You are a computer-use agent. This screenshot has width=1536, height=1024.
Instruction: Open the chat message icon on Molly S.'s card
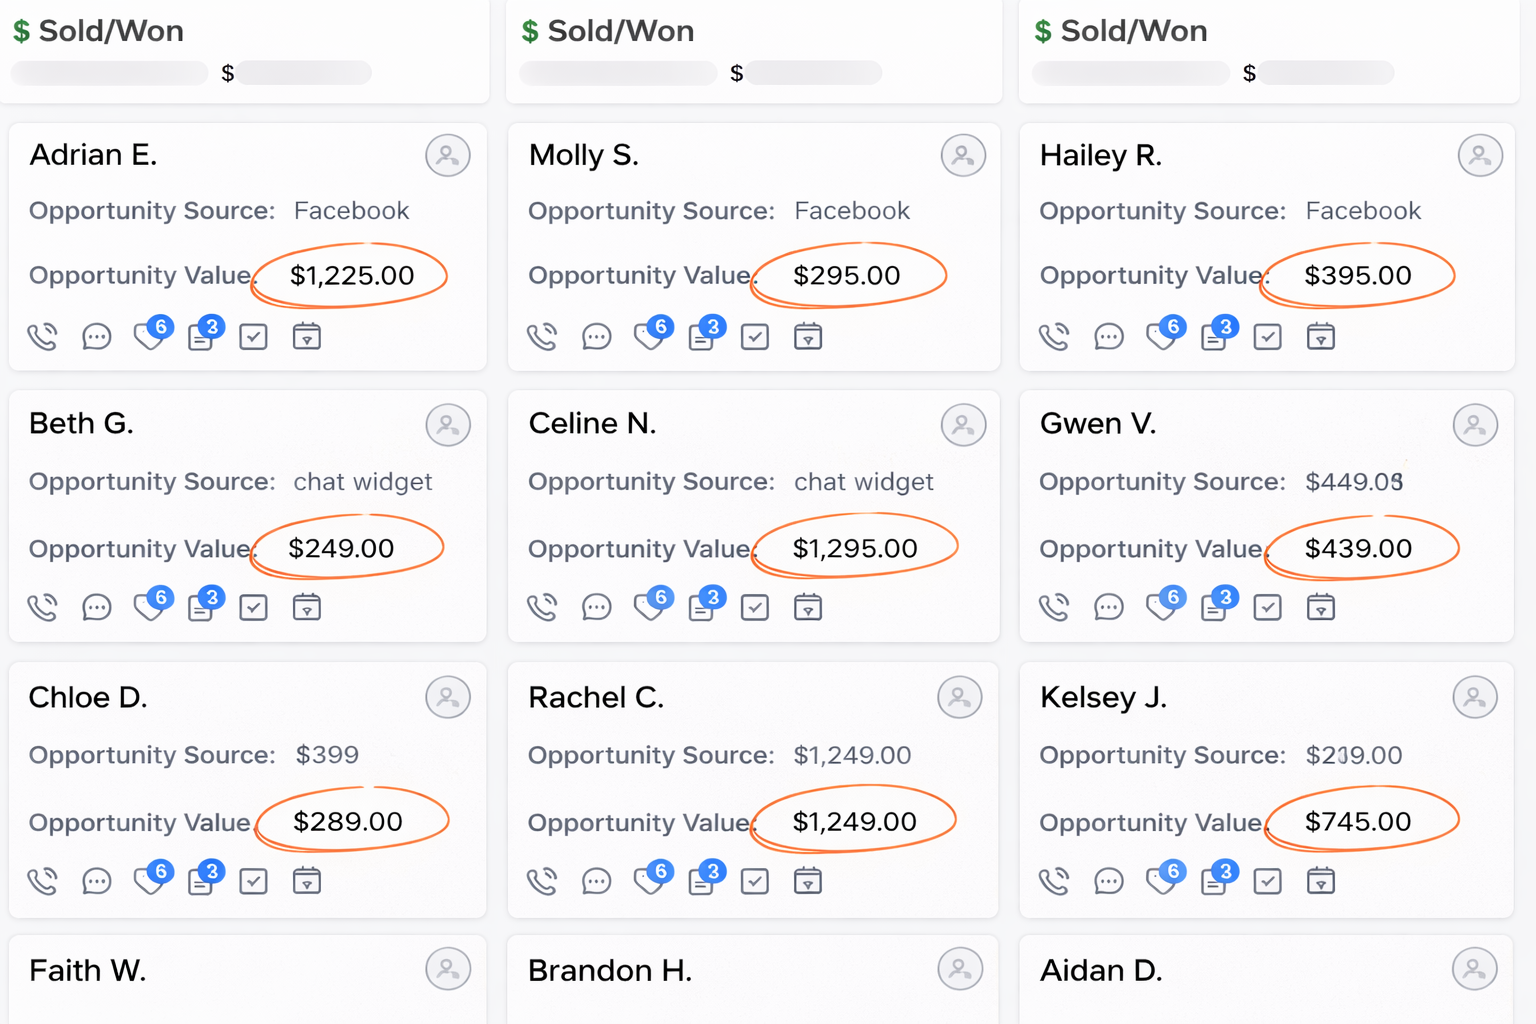596,337
